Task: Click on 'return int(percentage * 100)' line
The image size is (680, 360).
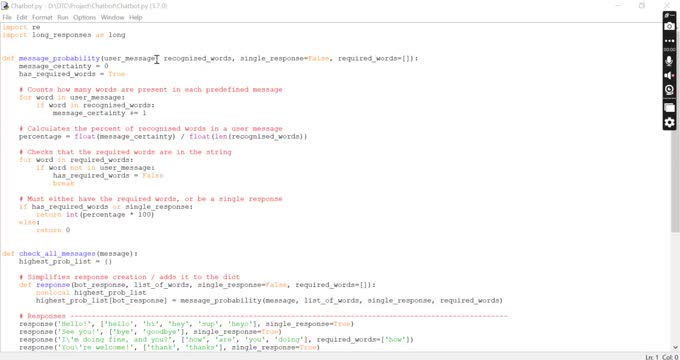Action: click(x=95, y=214)
